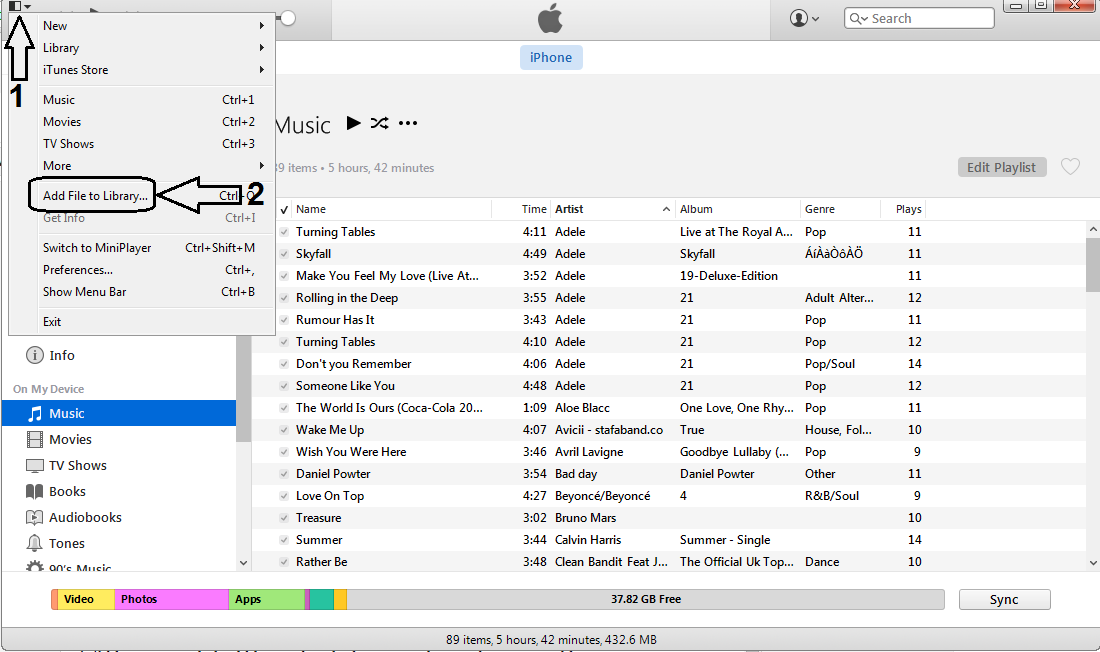Sort by Time column header

click(521, 209)
